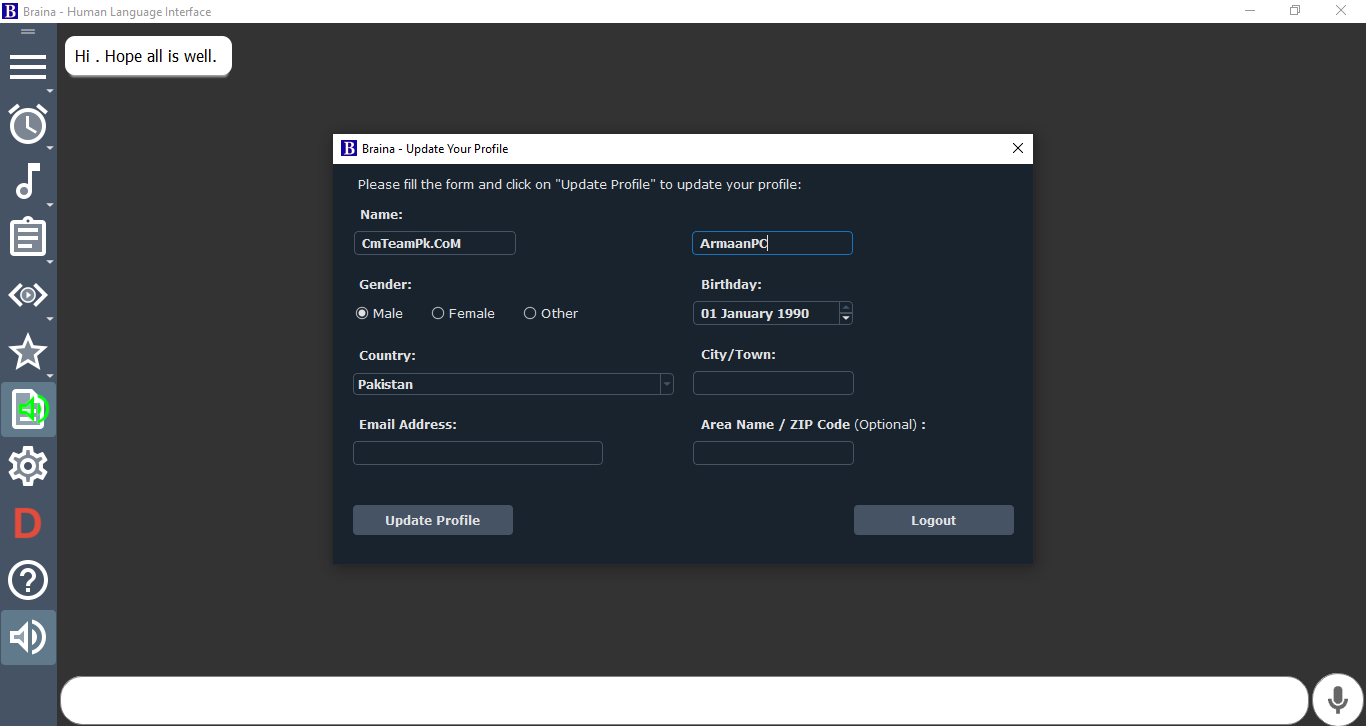Open the custom commands code-play icon
Screen dimensions: 1366x726
28,295
